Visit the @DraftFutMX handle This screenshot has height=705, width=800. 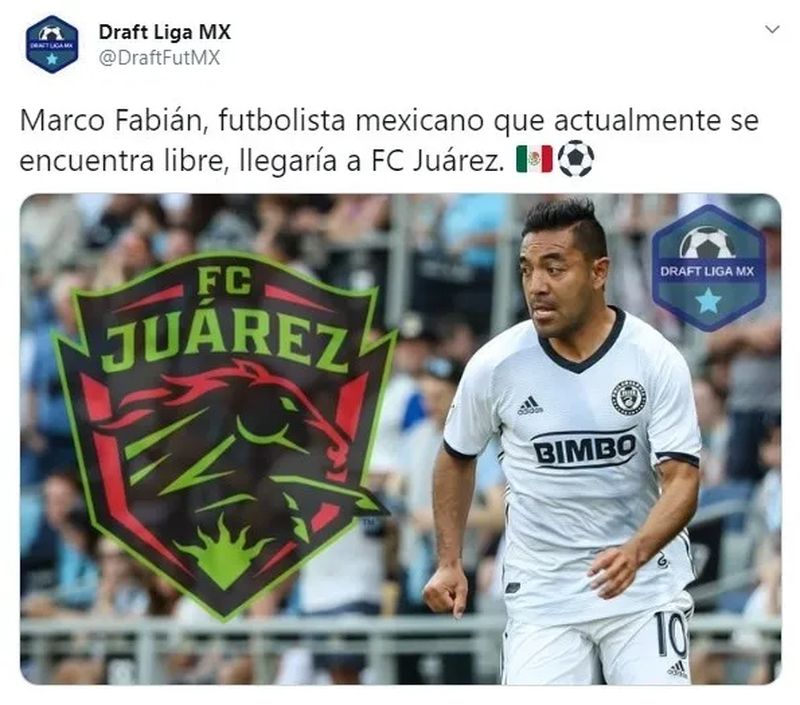[x=159, y=58]
